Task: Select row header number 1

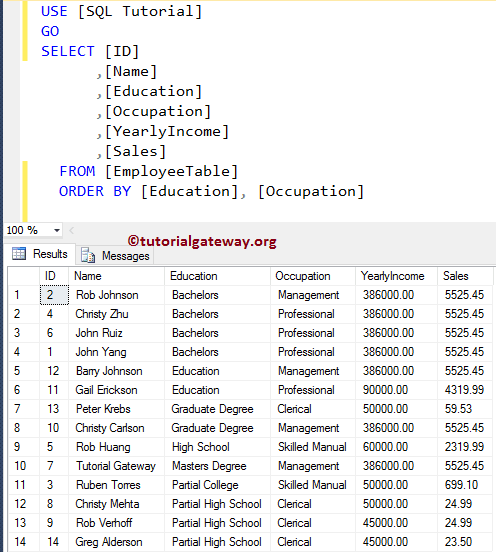Action: (x=24, y=295)
